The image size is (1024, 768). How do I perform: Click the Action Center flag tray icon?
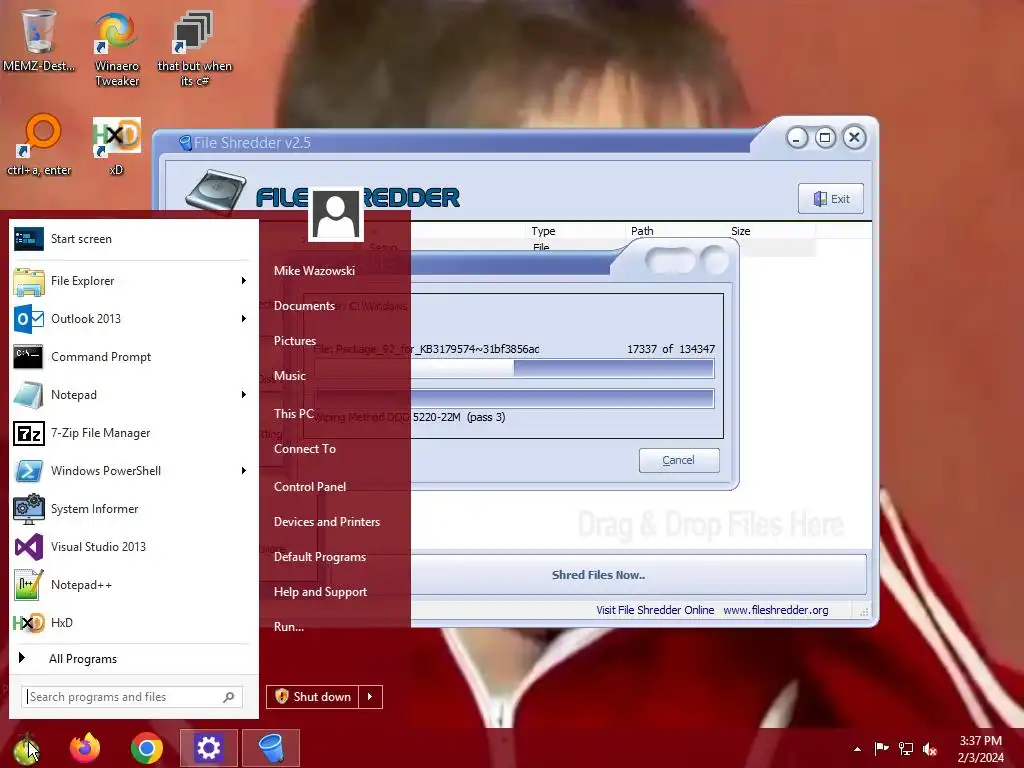coord(881,748)
